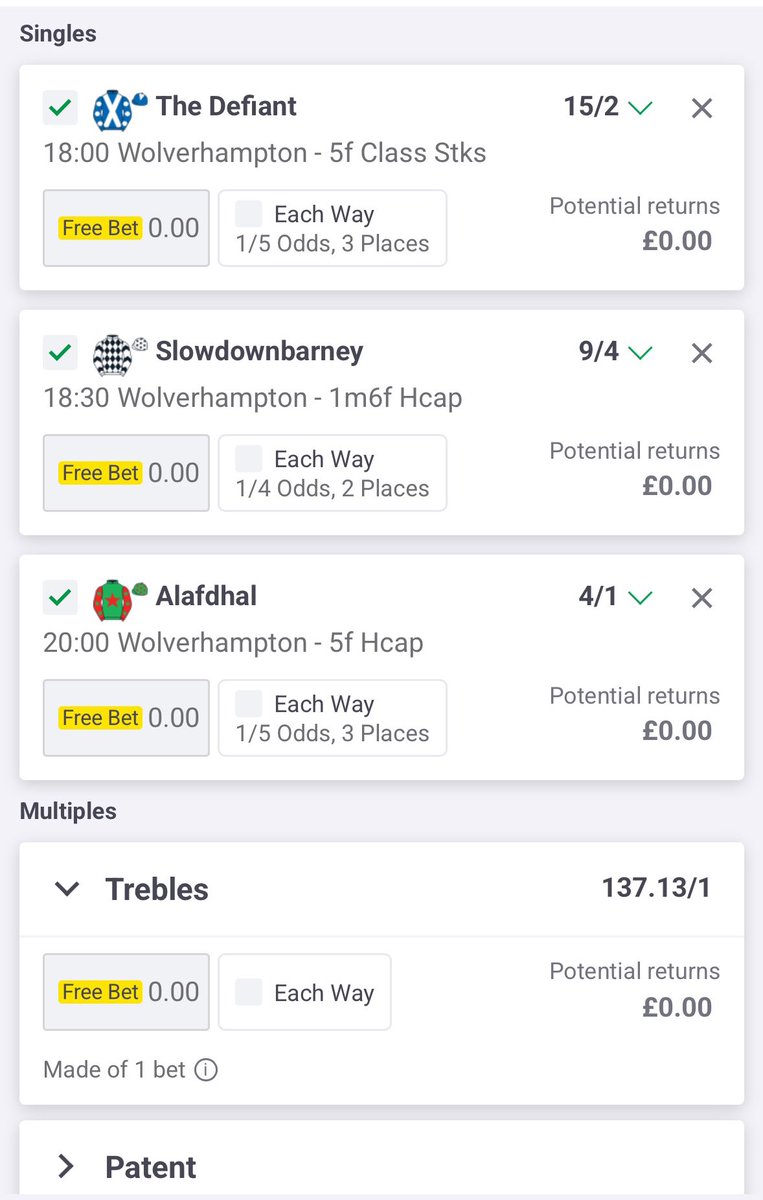Click The Defiant jockey silks icon
763x1200 pixels.
pos(120,109)
